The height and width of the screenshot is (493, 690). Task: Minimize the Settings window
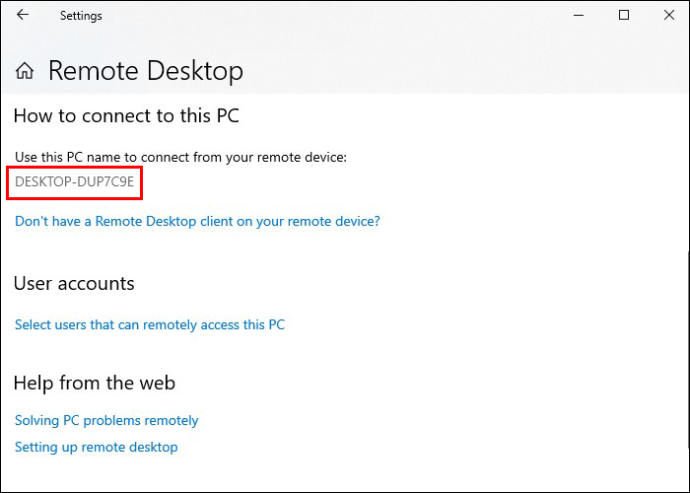pos(579,15)
